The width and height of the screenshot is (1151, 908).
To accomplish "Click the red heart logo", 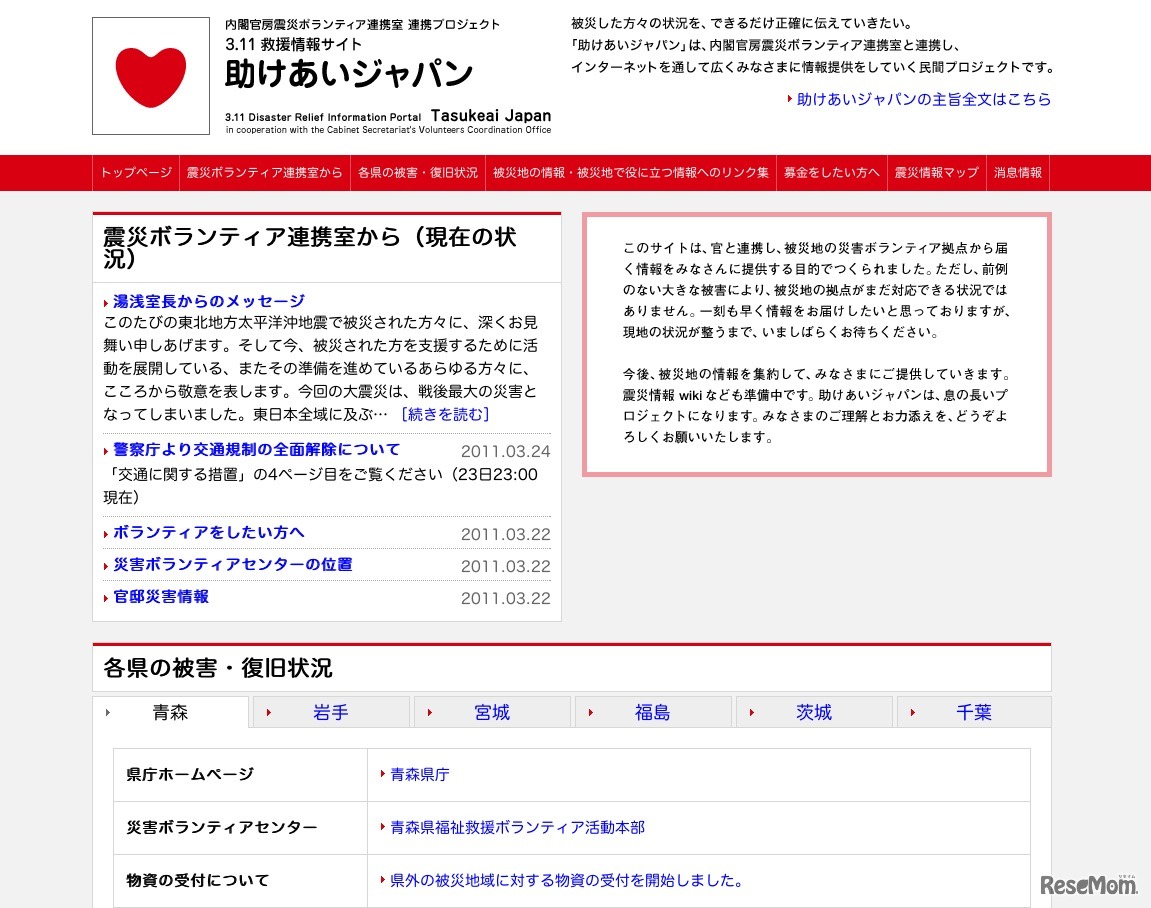I will (x=150, y=76).
